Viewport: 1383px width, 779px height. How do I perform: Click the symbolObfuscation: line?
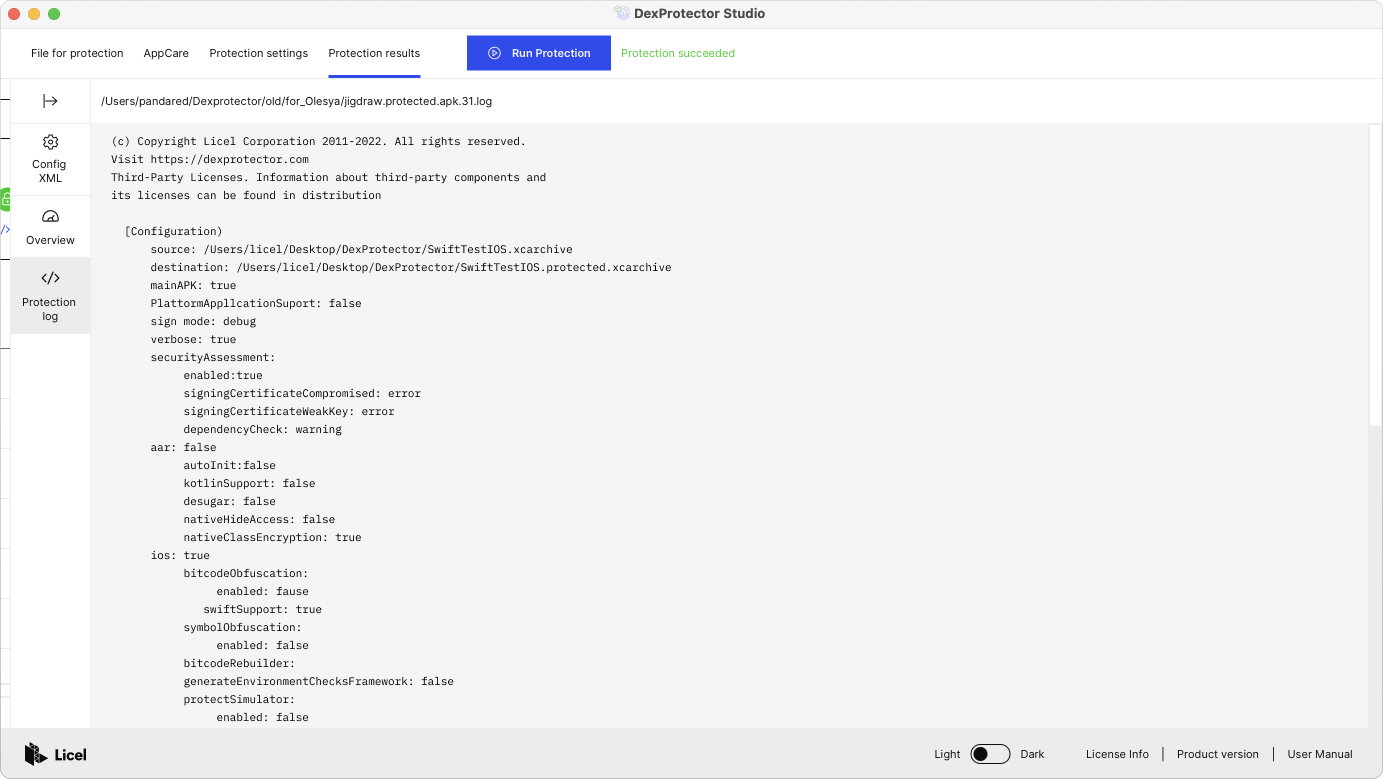[x=242, y=627]
